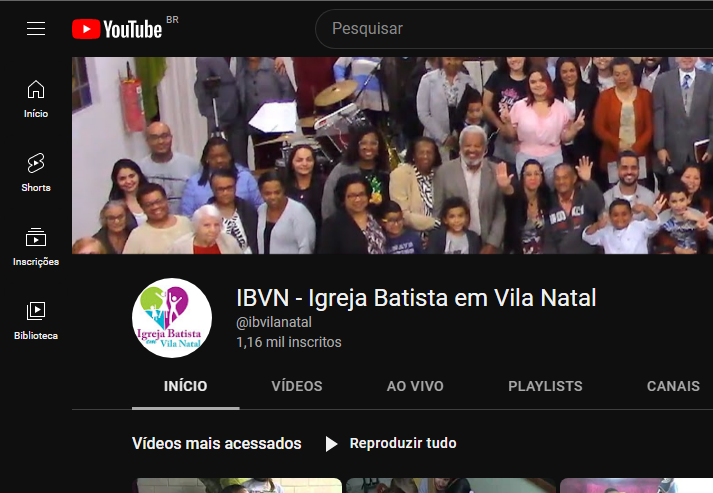Switch to the AO VIVO tab
713x493 pixels.
coord(415,386)
